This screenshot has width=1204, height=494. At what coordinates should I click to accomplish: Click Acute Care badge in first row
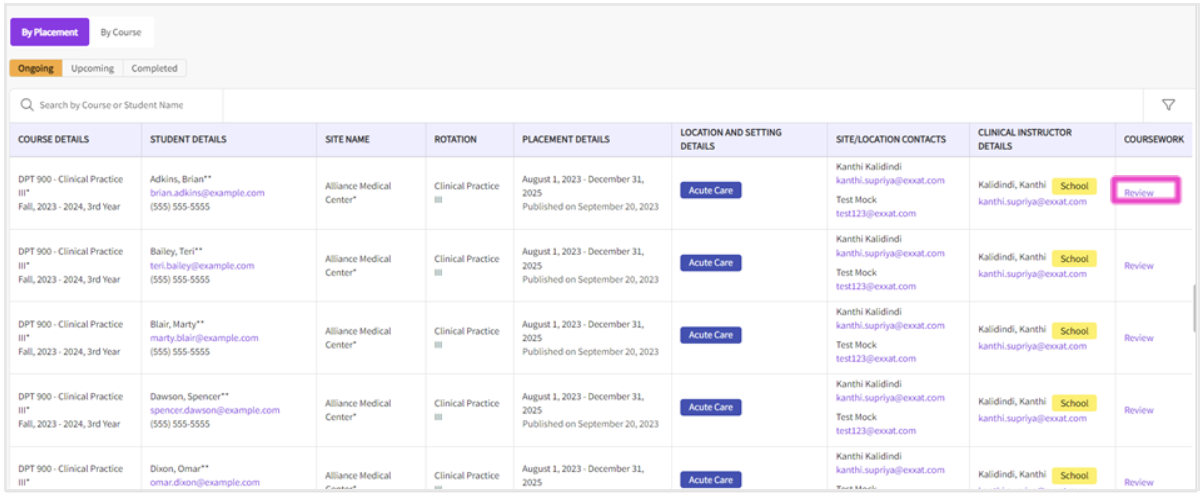click(x=710, y=190)
